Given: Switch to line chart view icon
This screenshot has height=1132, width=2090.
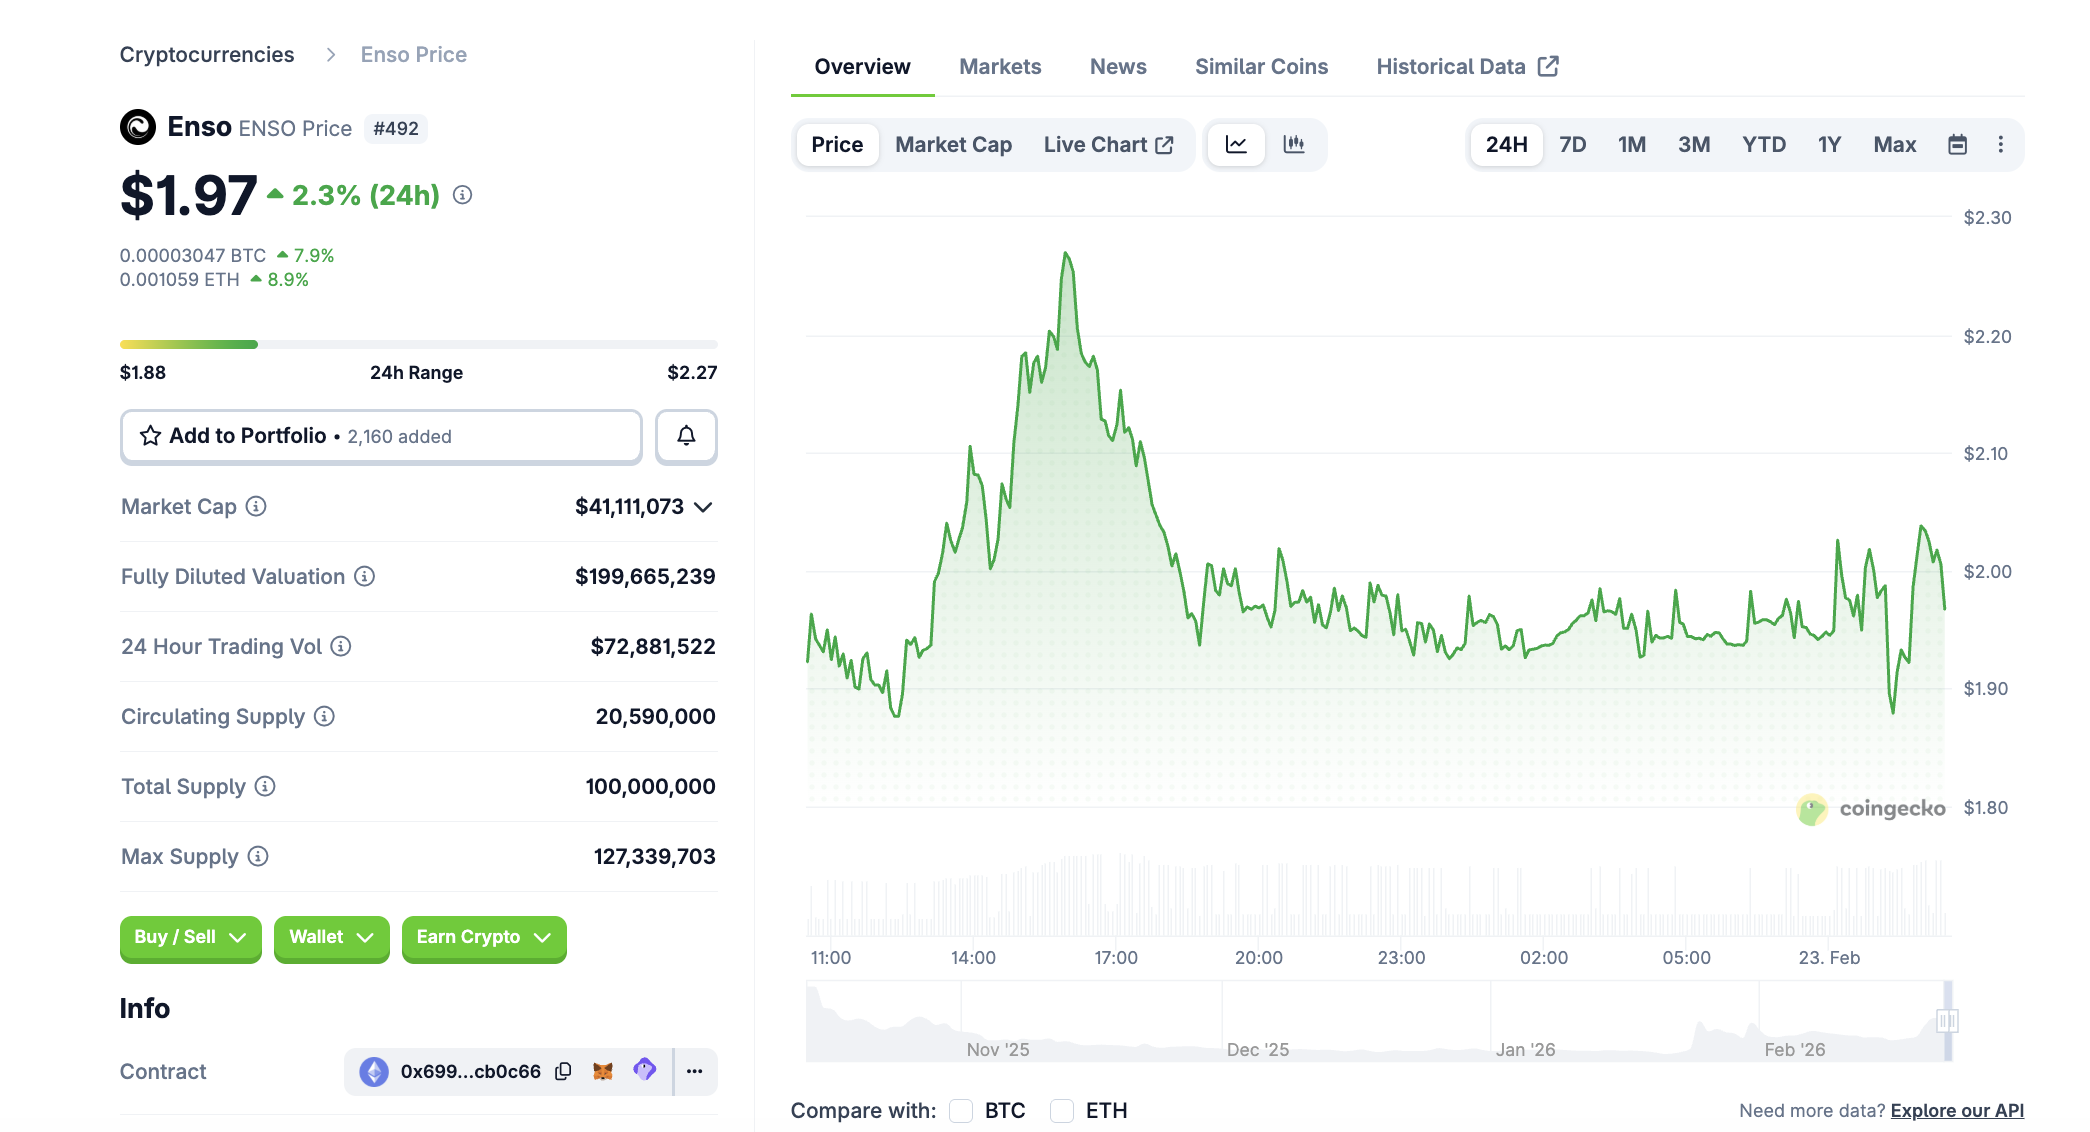Looking at the screenshot, I should (x=1236, y=145).
